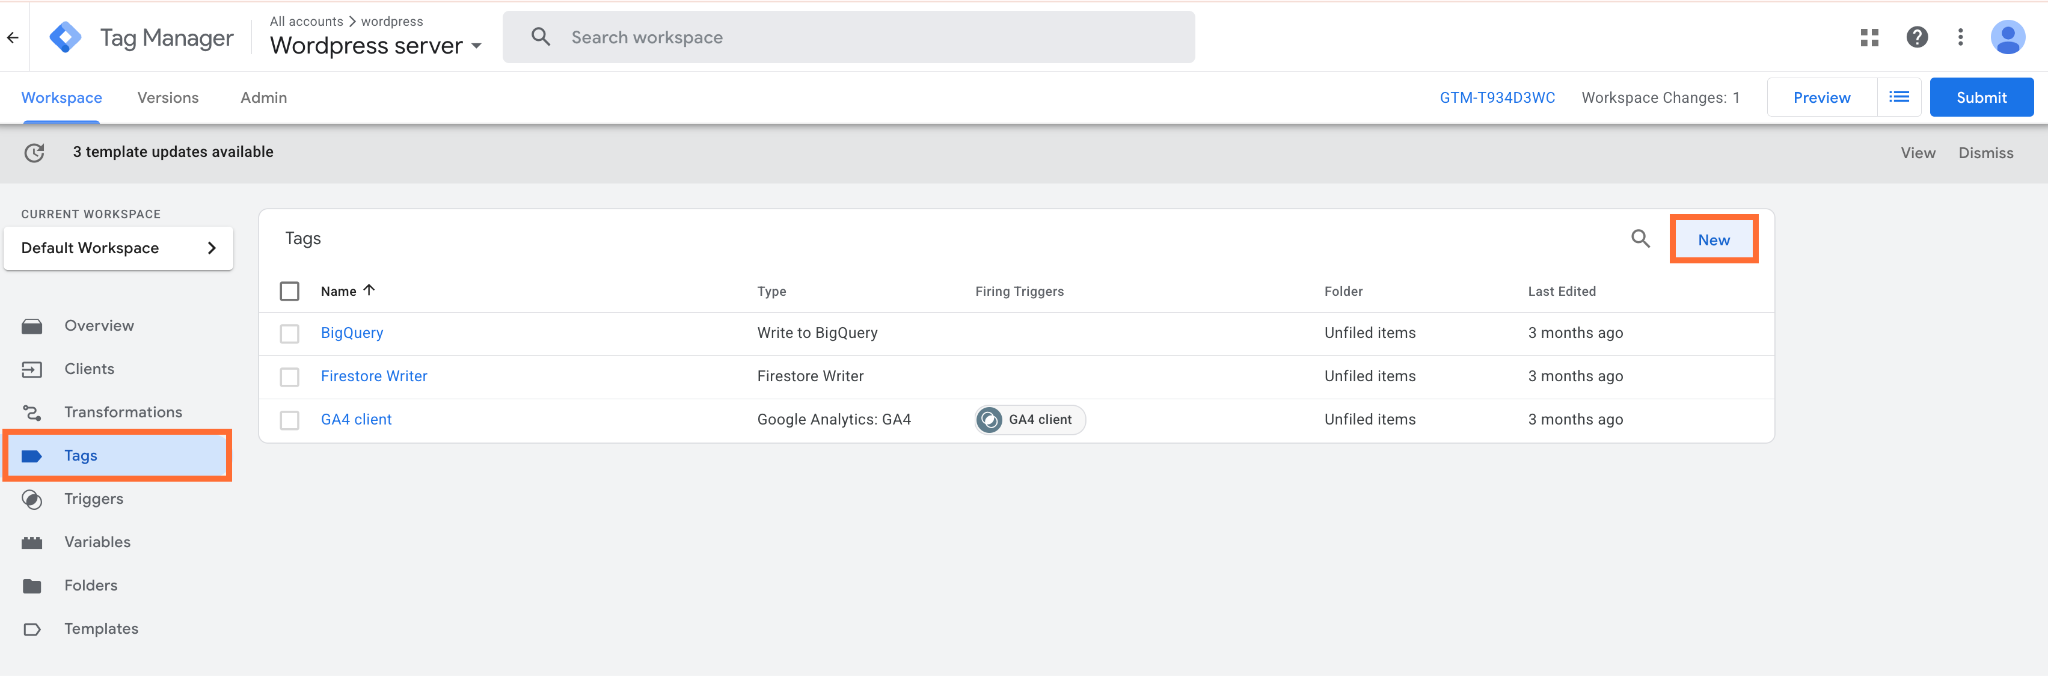Click the Last Edited column header
This screenshot has width=2048, height=676.
pyautogui.click(x=1561, y=292)
